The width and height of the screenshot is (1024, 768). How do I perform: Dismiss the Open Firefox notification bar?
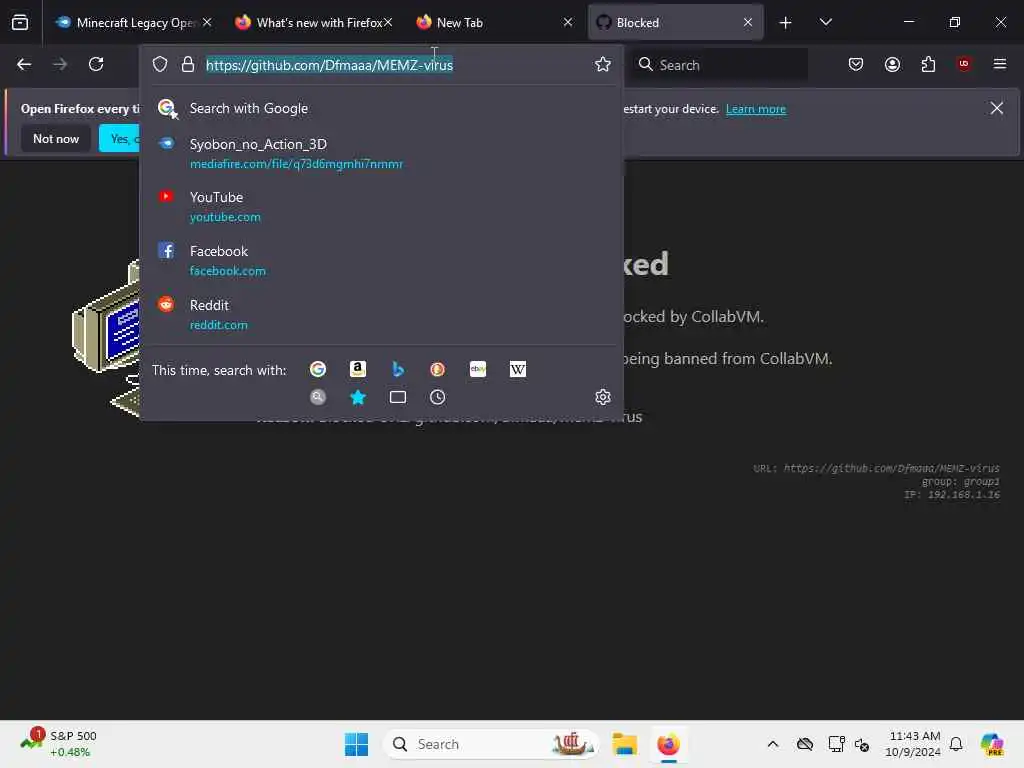coord(997,108)
